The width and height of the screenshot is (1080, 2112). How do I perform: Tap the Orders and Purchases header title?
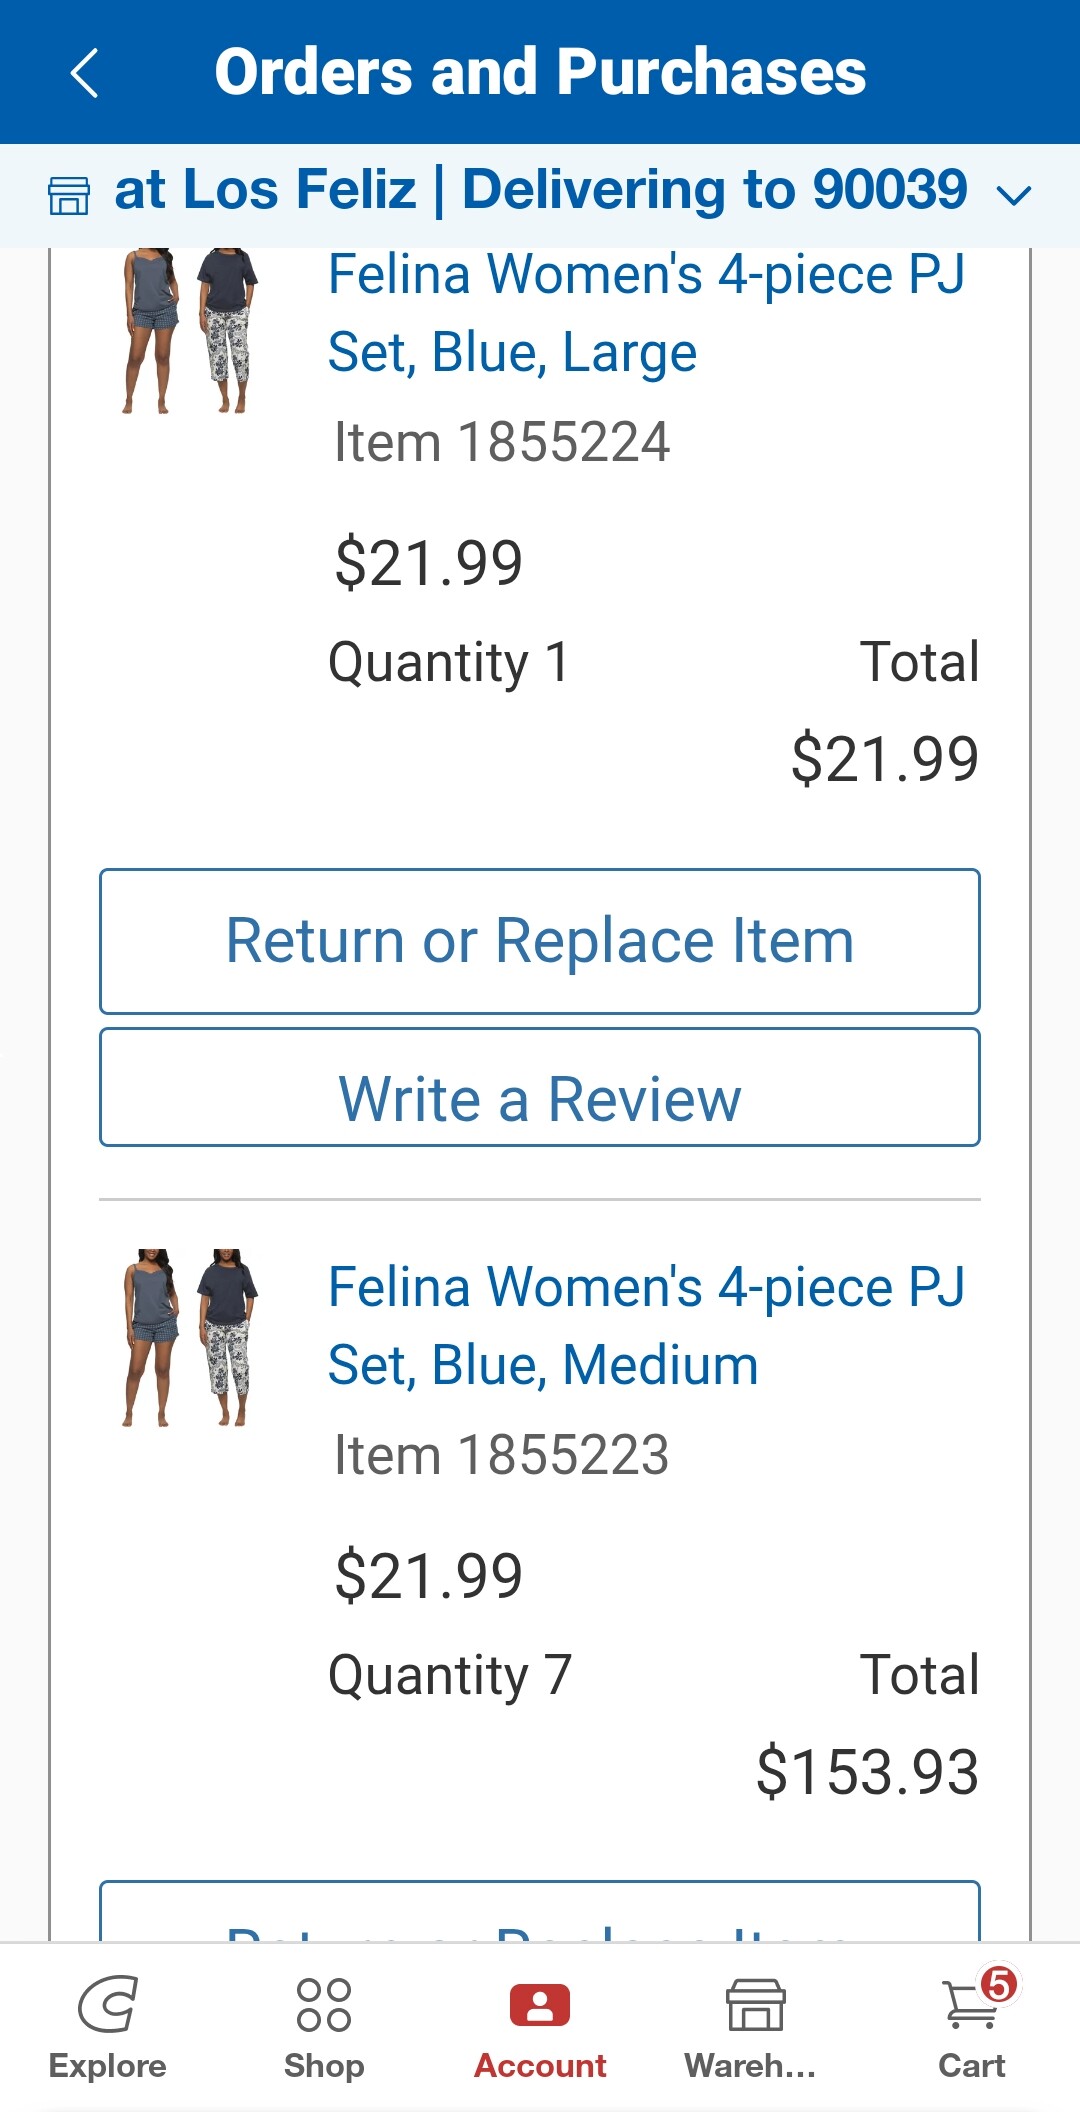[540, 72]
